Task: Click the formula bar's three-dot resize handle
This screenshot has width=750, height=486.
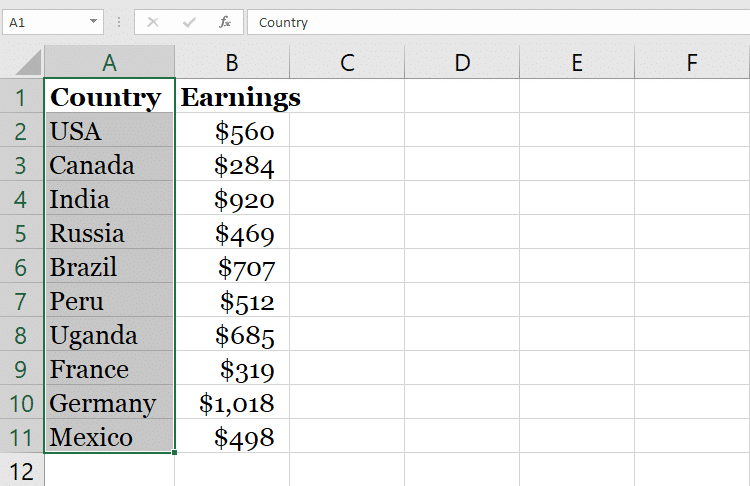Action: click(119, 22)
